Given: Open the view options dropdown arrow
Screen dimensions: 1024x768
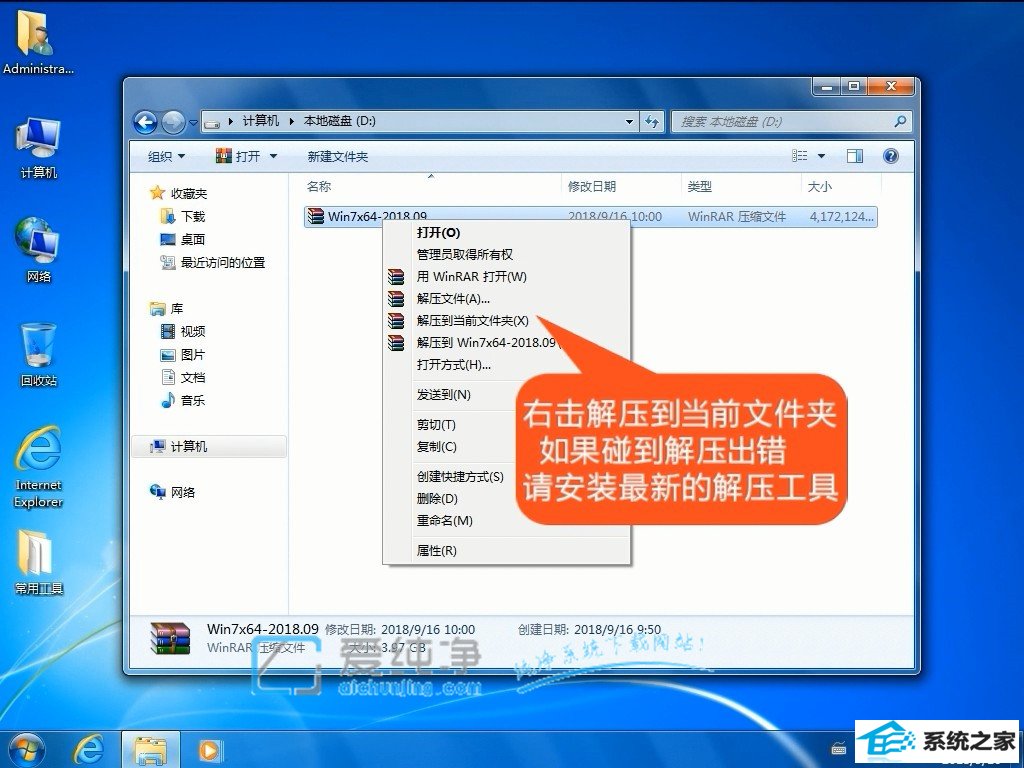Looking at the screenshot, I should click(x=822, y=156).
